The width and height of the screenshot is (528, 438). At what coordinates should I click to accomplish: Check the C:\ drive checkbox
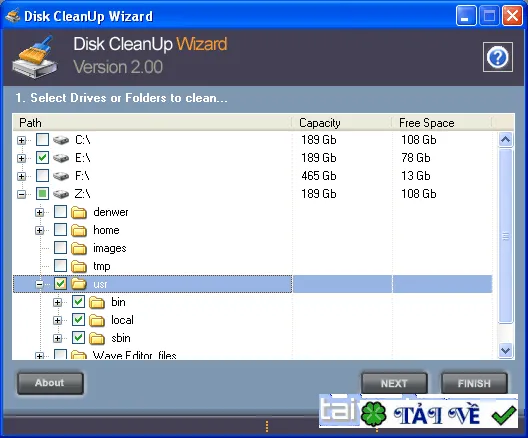(x=42, y=139)
